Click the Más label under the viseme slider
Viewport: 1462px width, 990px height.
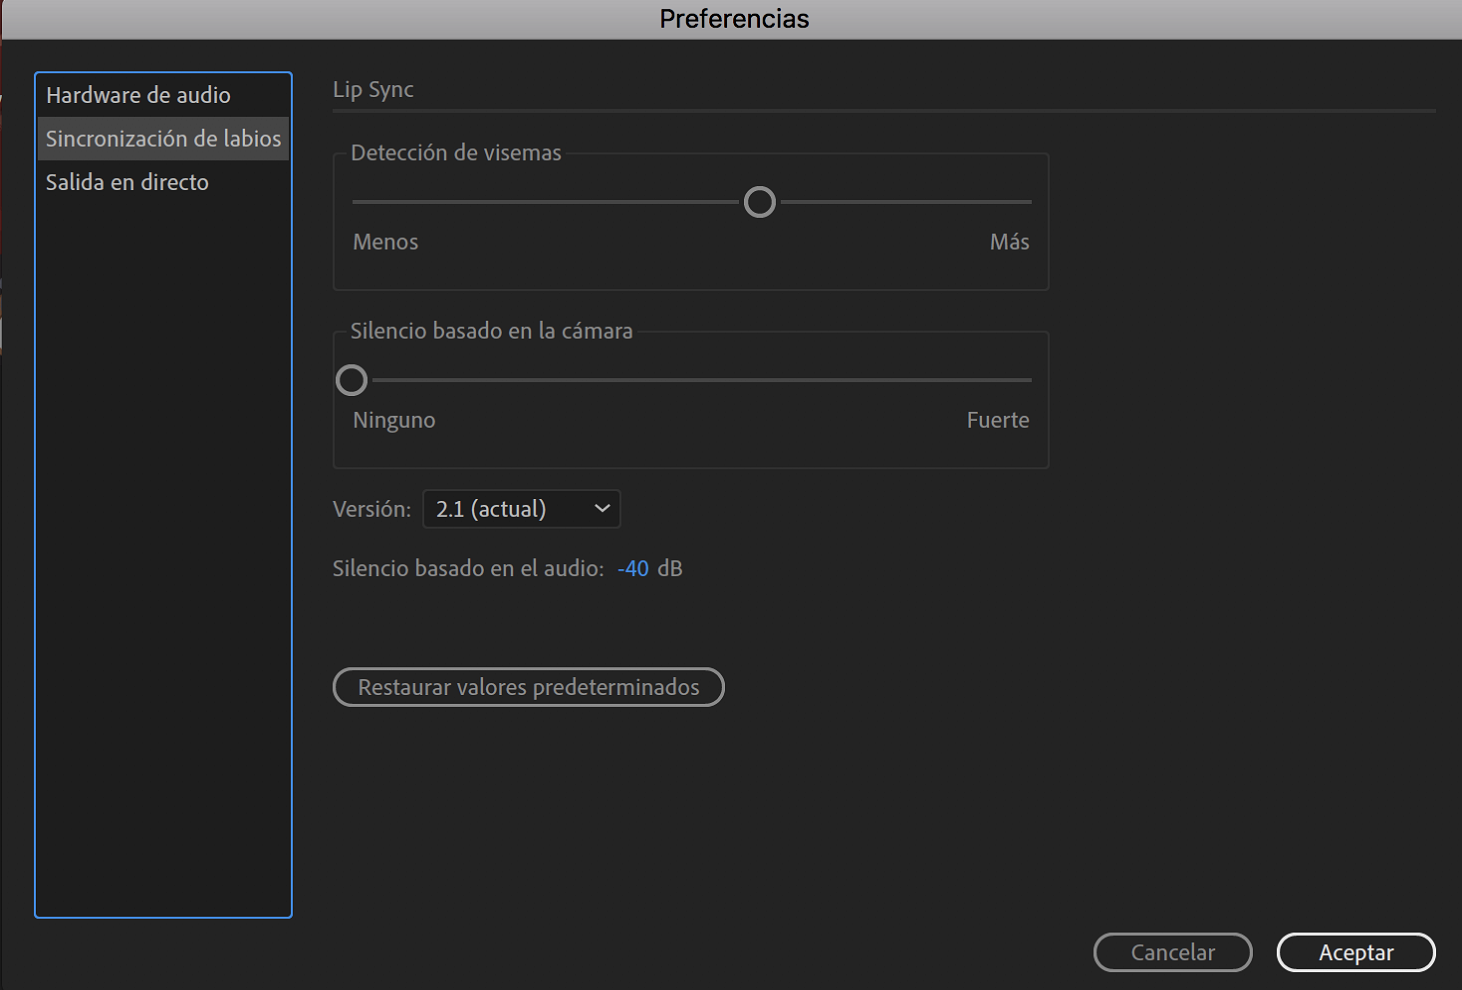point(1009,242)
